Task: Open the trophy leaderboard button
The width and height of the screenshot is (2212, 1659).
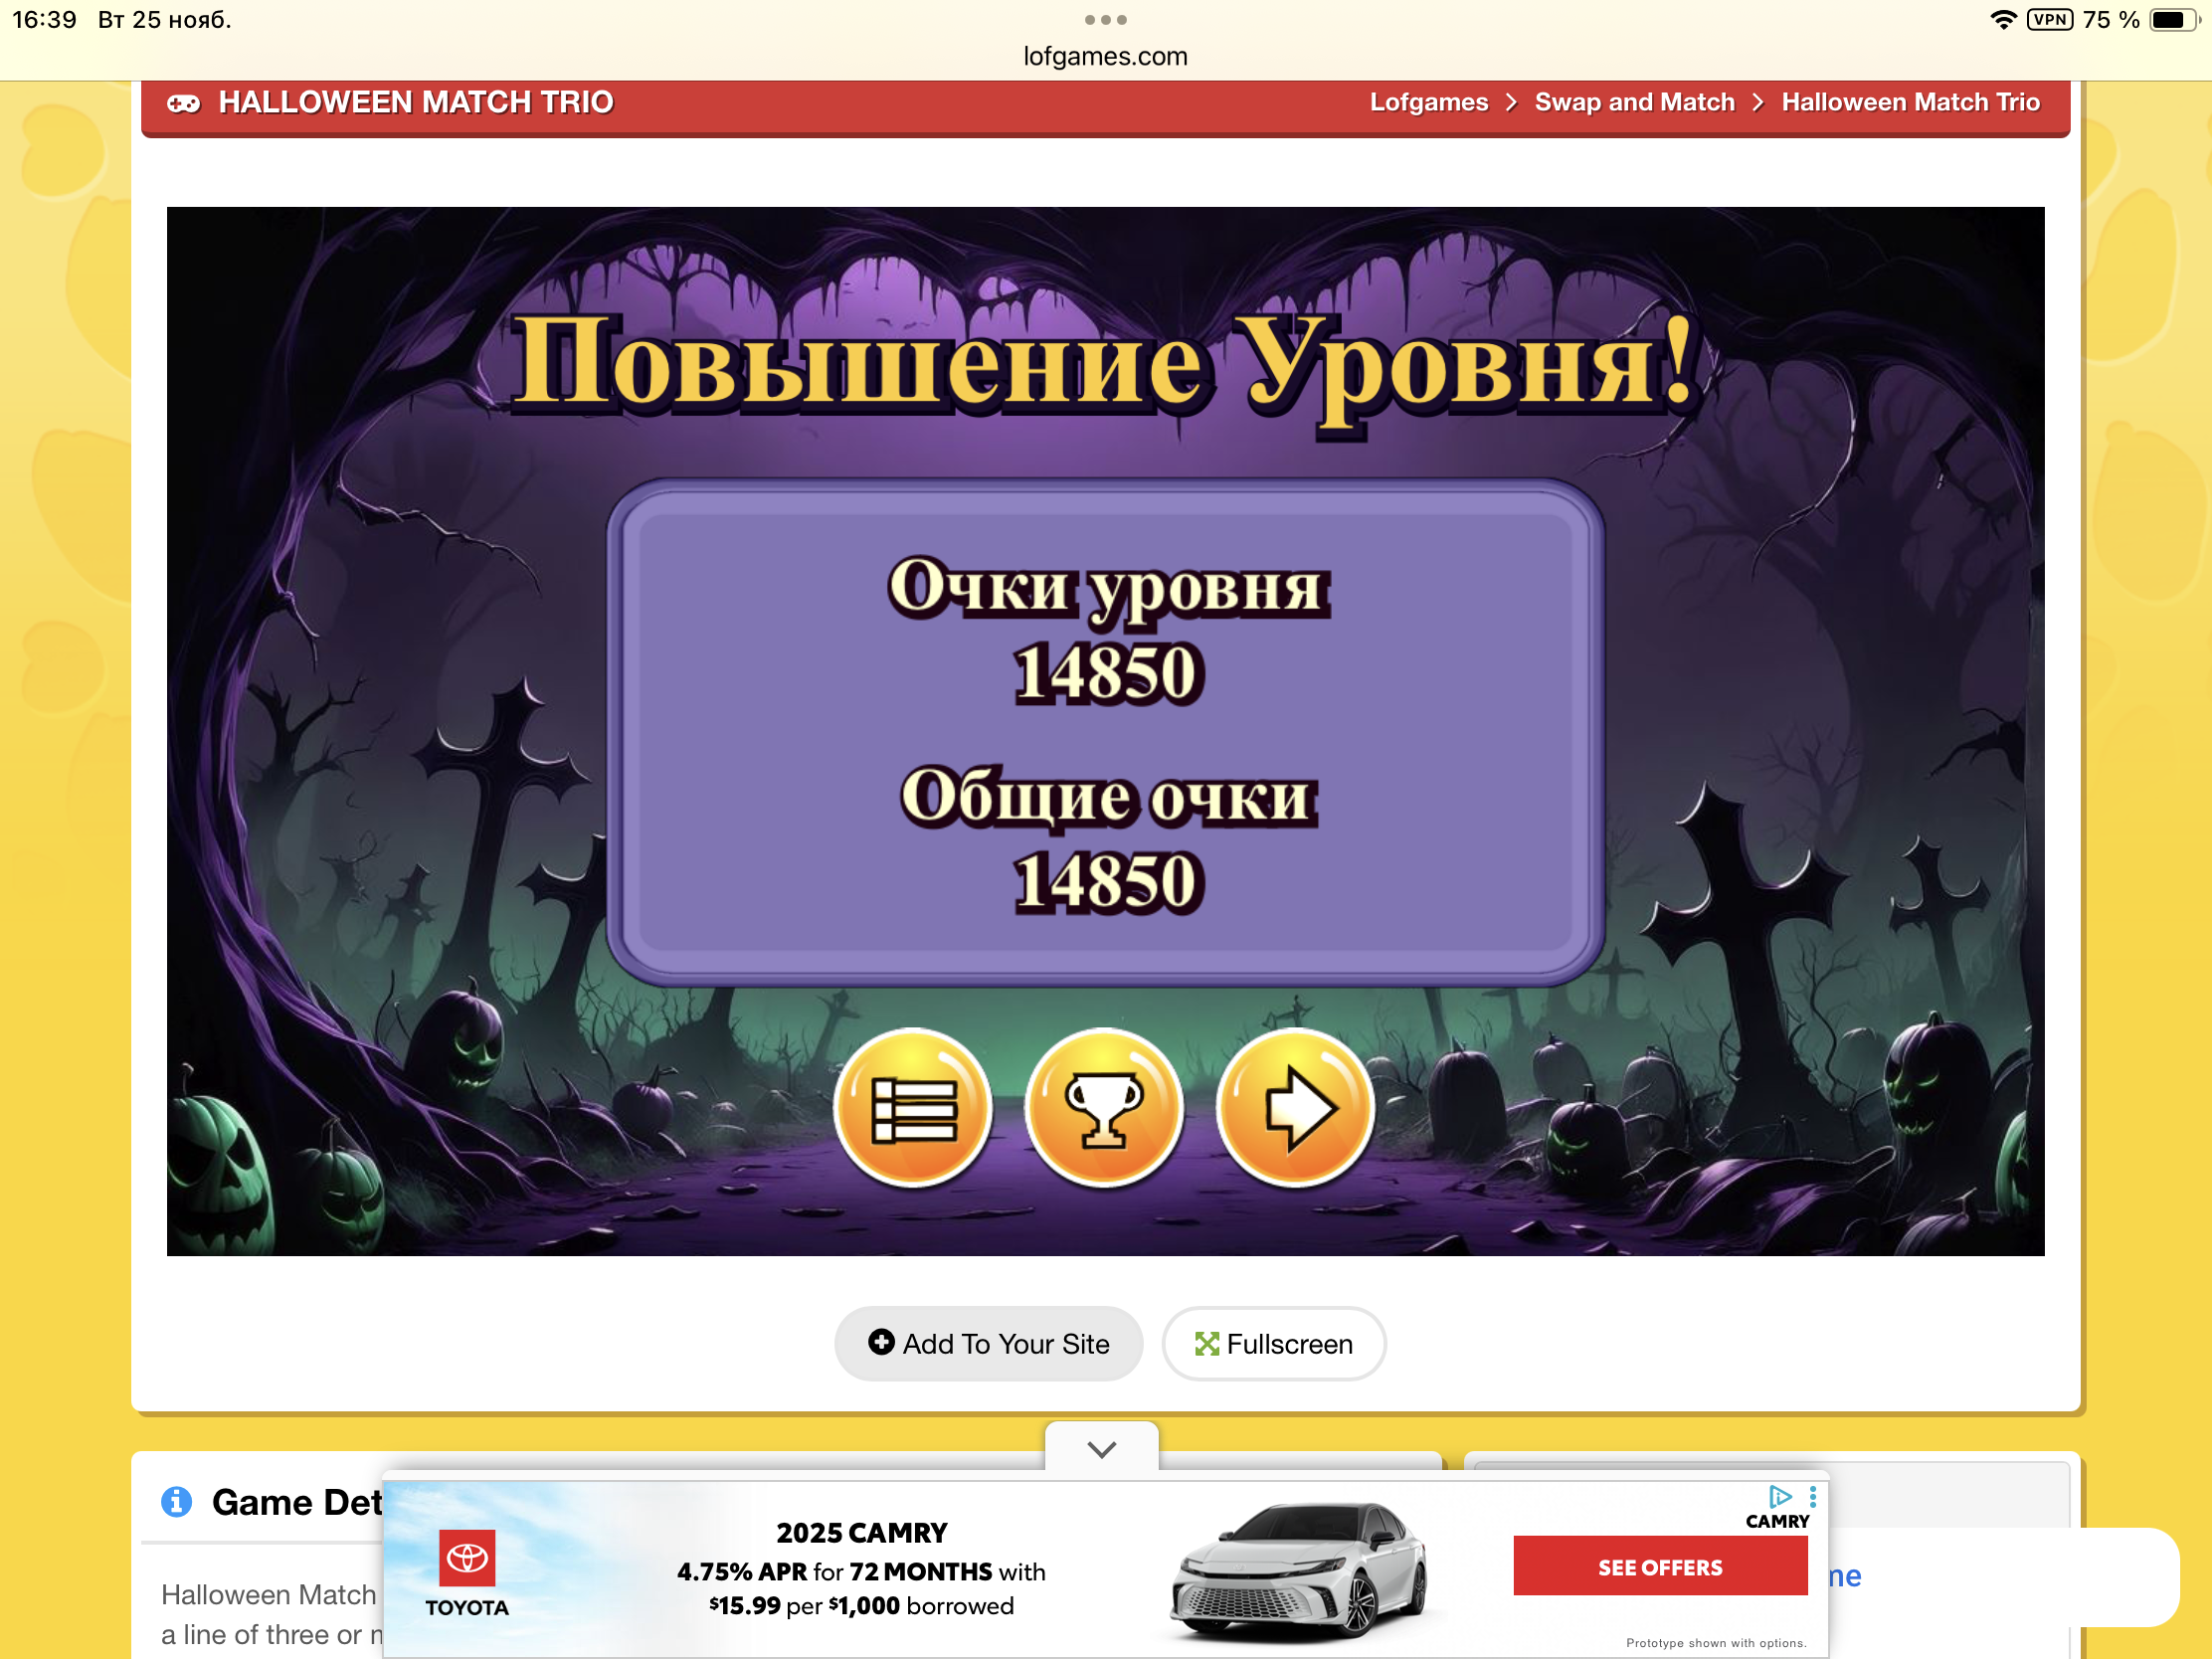Action: click(1104, 1108)
